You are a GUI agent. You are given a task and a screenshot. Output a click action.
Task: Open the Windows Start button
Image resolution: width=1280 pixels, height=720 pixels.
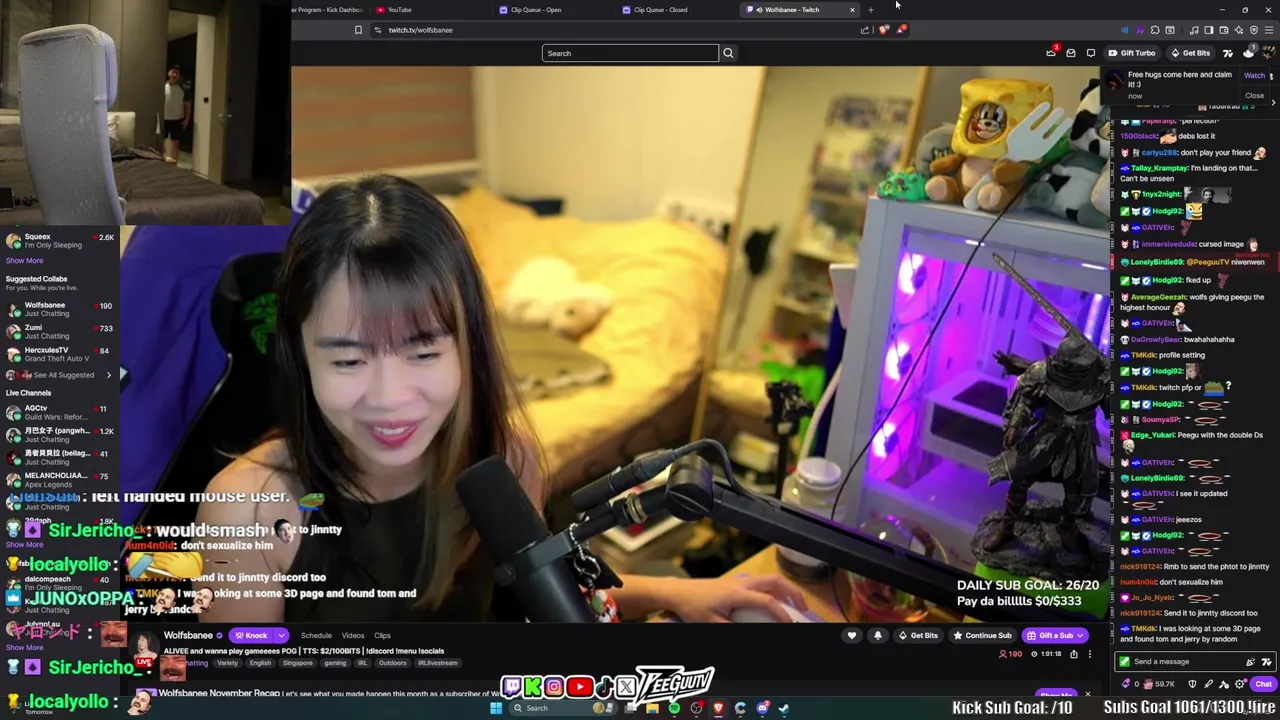(x=496, y=708)
